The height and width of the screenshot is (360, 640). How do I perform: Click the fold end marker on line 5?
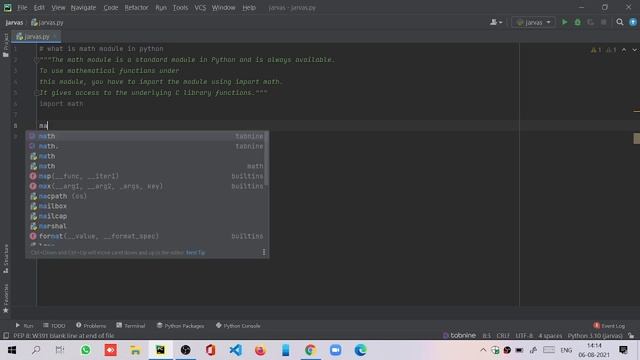(36, 93)
